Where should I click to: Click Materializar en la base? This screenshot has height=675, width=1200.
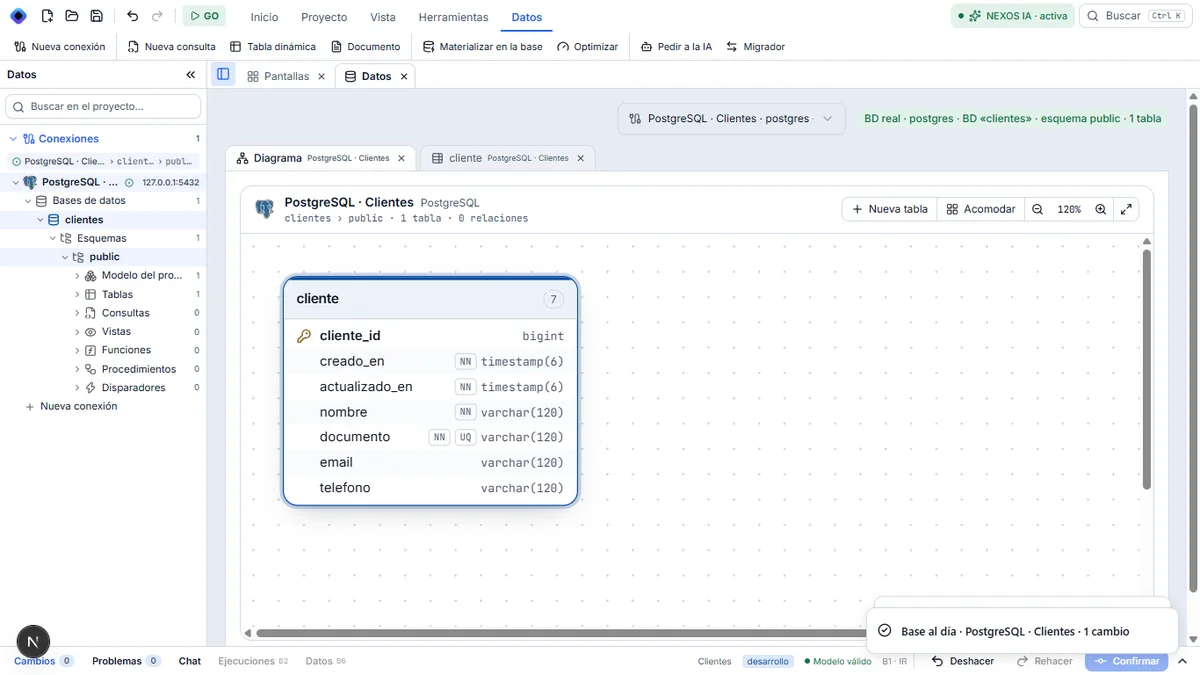pyautogui.click(x=483, y=47)
